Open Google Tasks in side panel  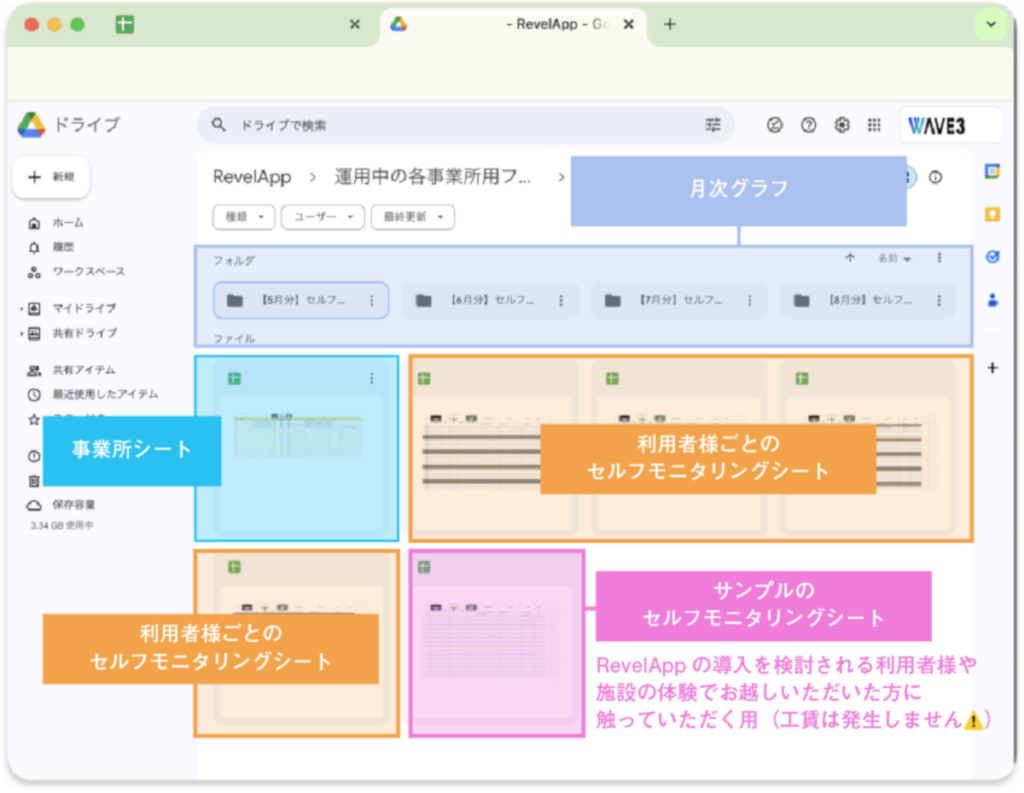(992, 256)
